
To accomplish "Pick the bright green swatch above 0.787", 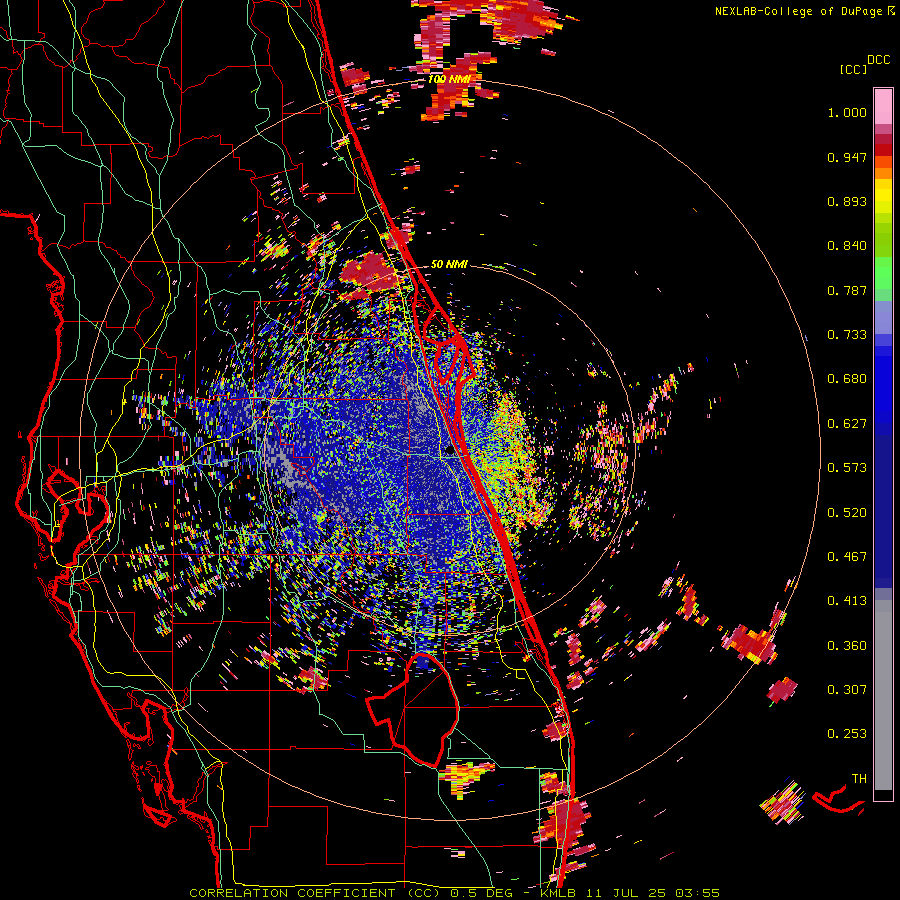I will tap(883, 273).
